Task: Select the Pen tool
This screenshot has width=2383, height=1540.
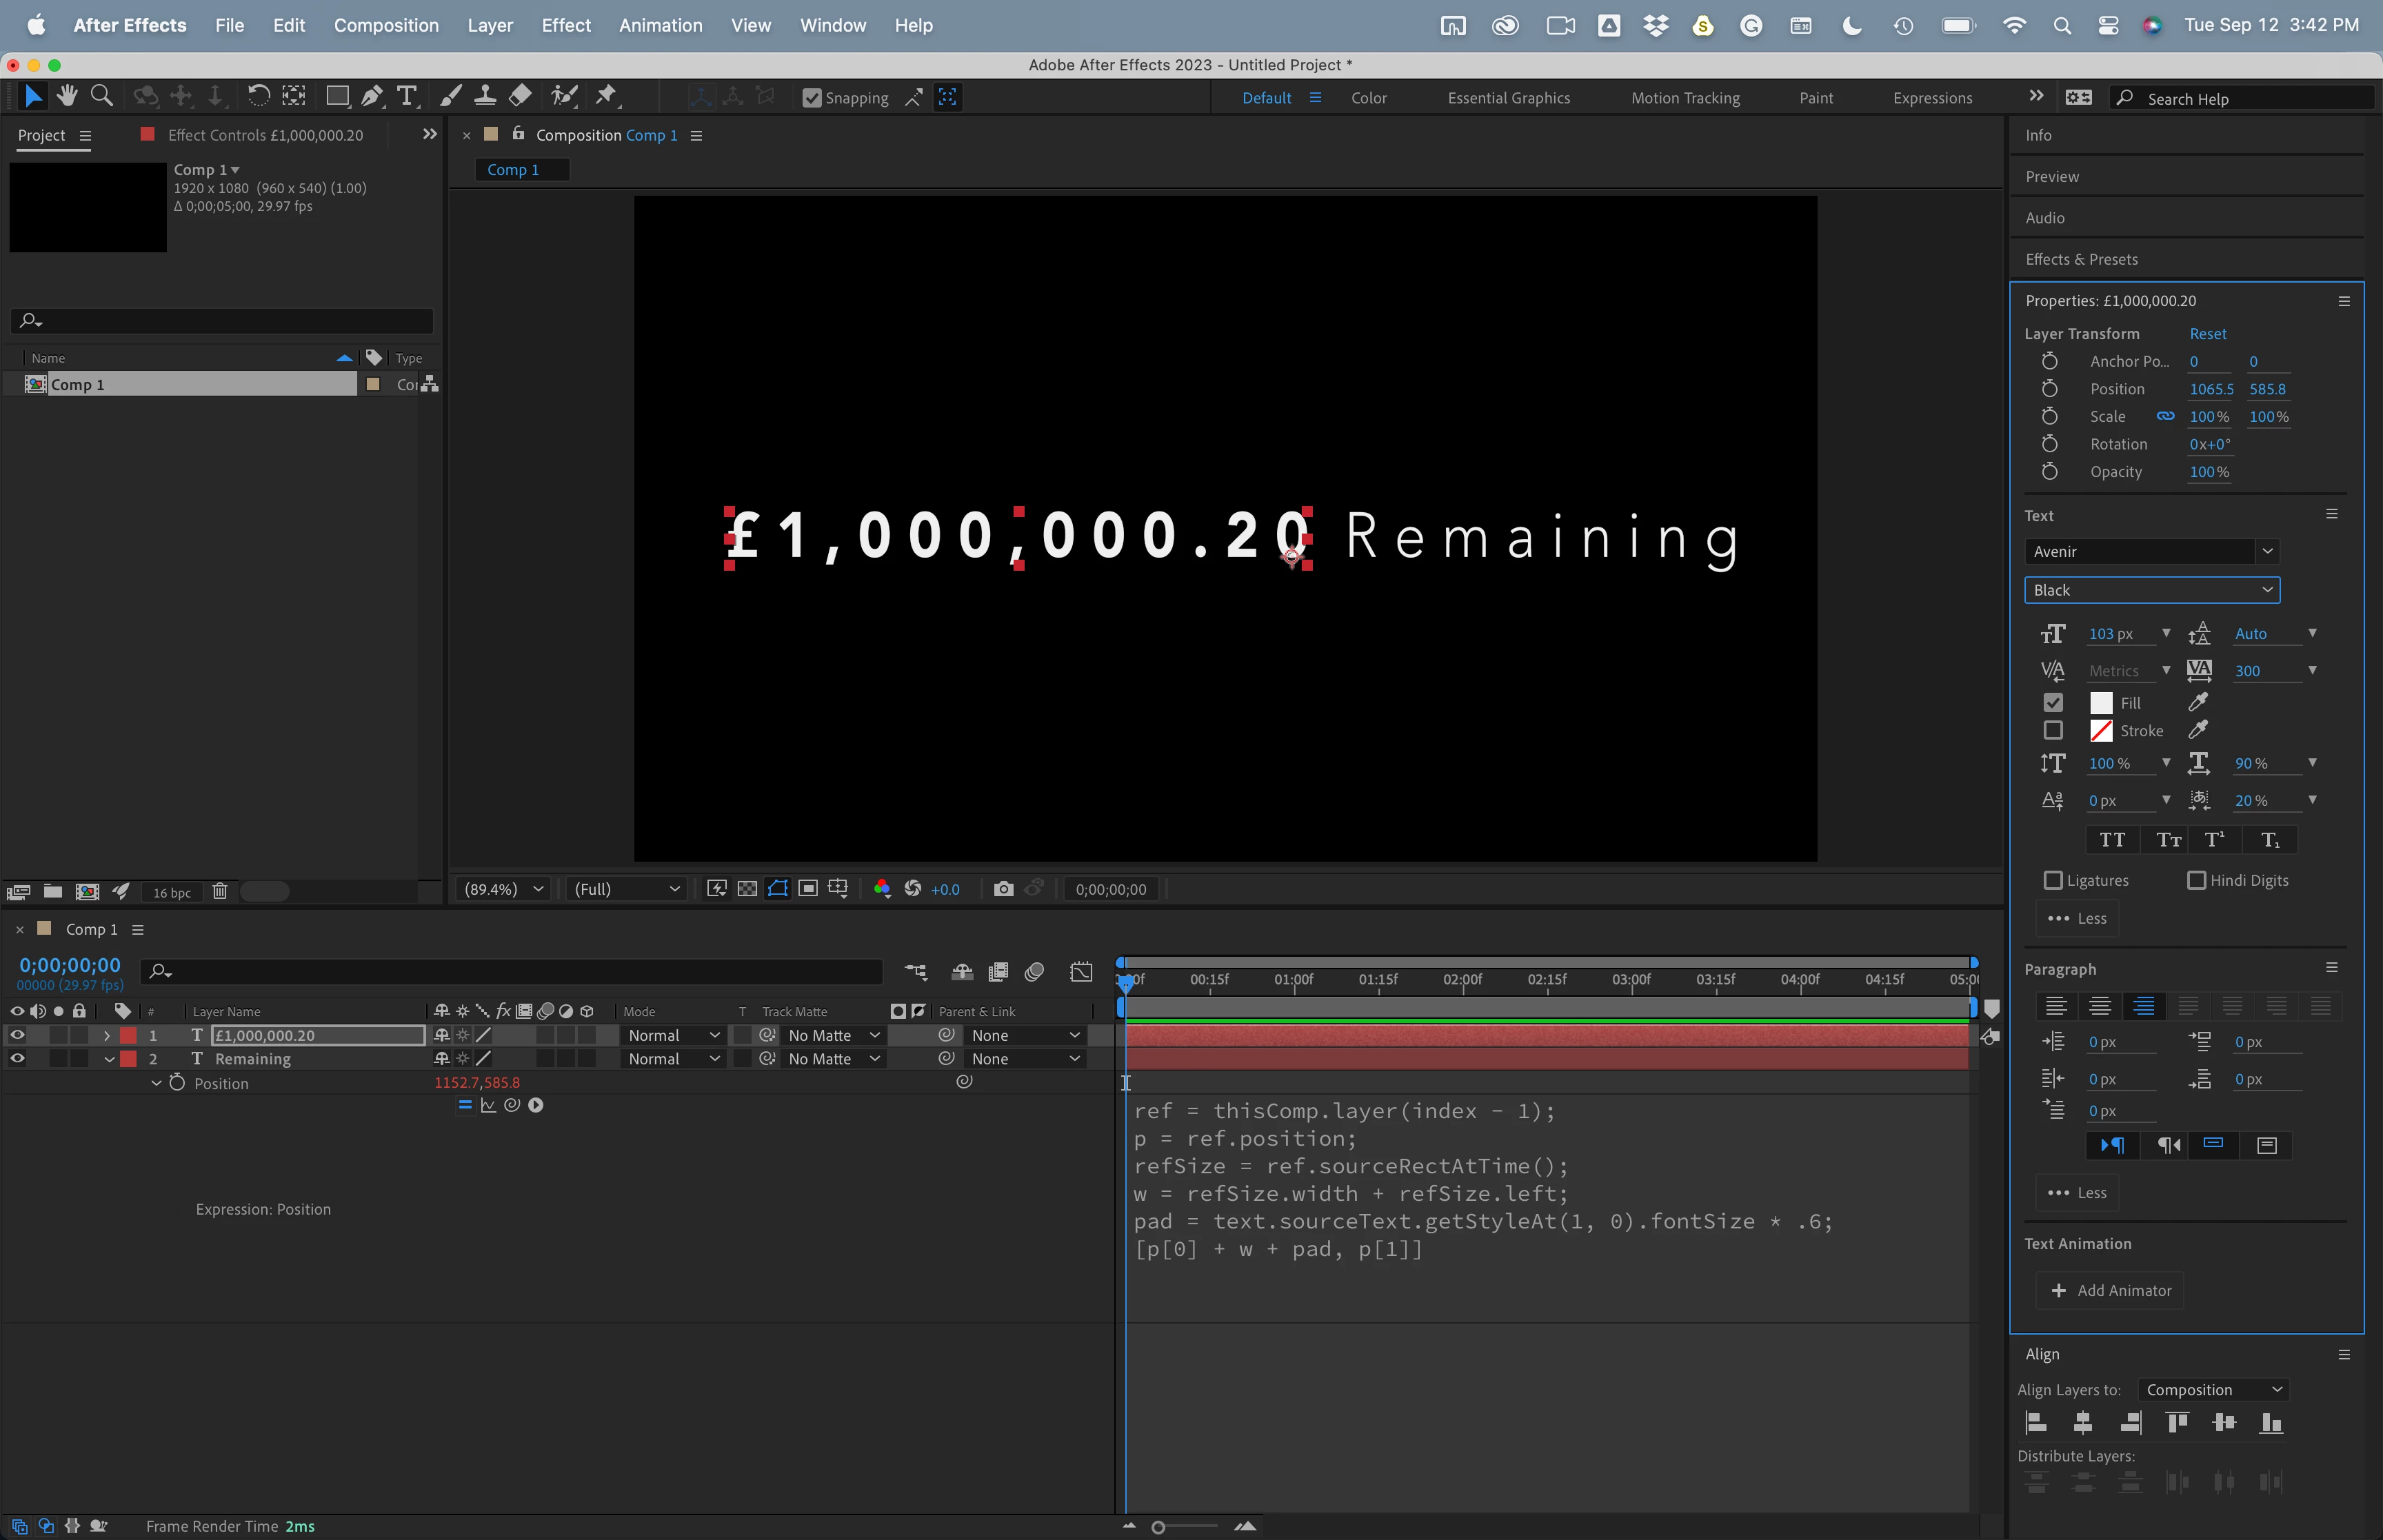Action: pyautogui.click(x=371, y=96)
